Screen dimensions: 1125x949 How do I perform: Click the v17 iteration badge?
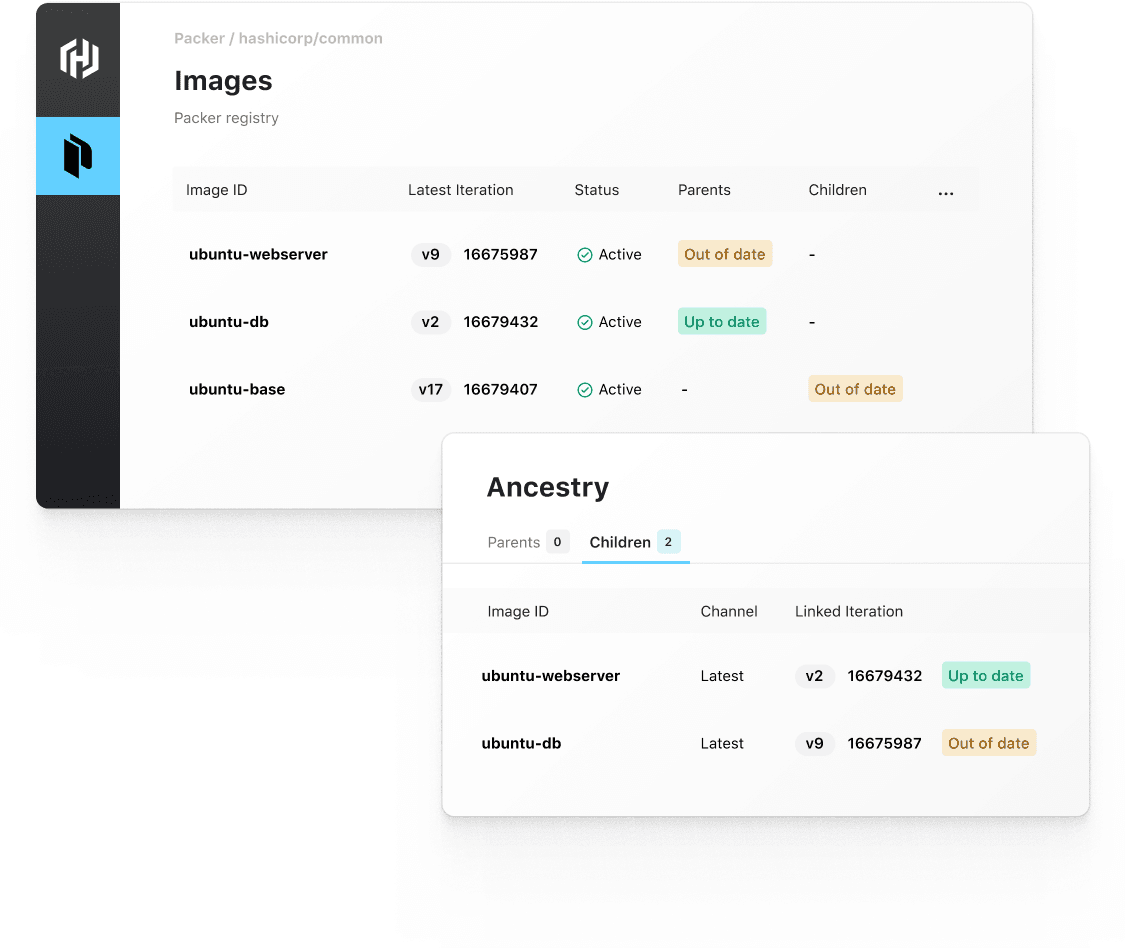[430, 389]
